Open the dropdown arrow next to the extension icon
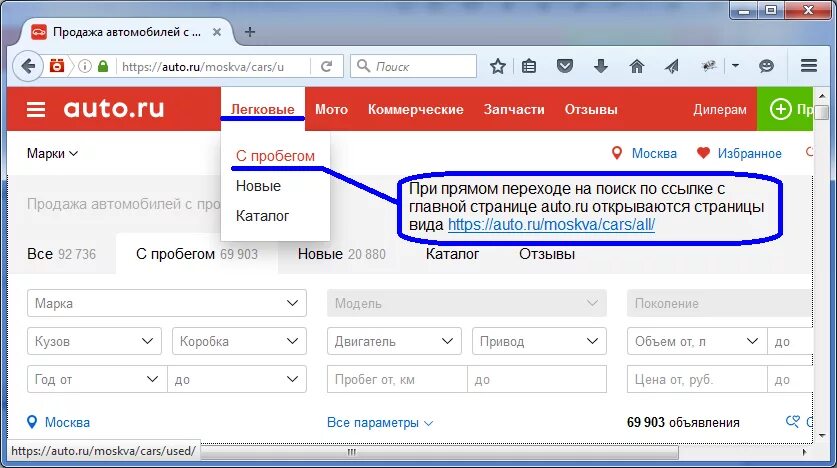The height and width of the screenshot is (468, 837). [x=736, y=66]
